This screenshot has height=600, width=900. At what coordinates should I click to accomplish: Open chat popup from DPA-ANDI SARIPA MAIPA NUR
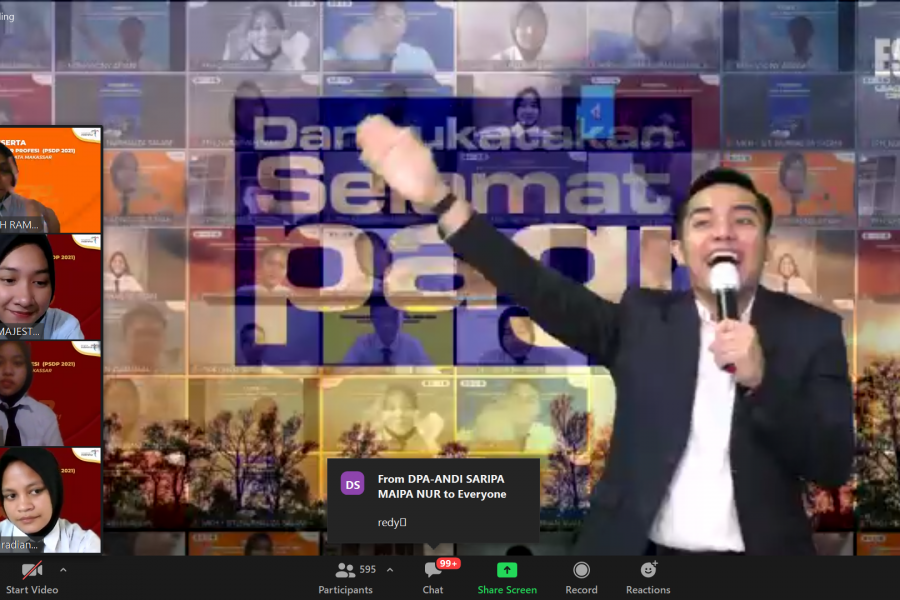coord(441,486)
